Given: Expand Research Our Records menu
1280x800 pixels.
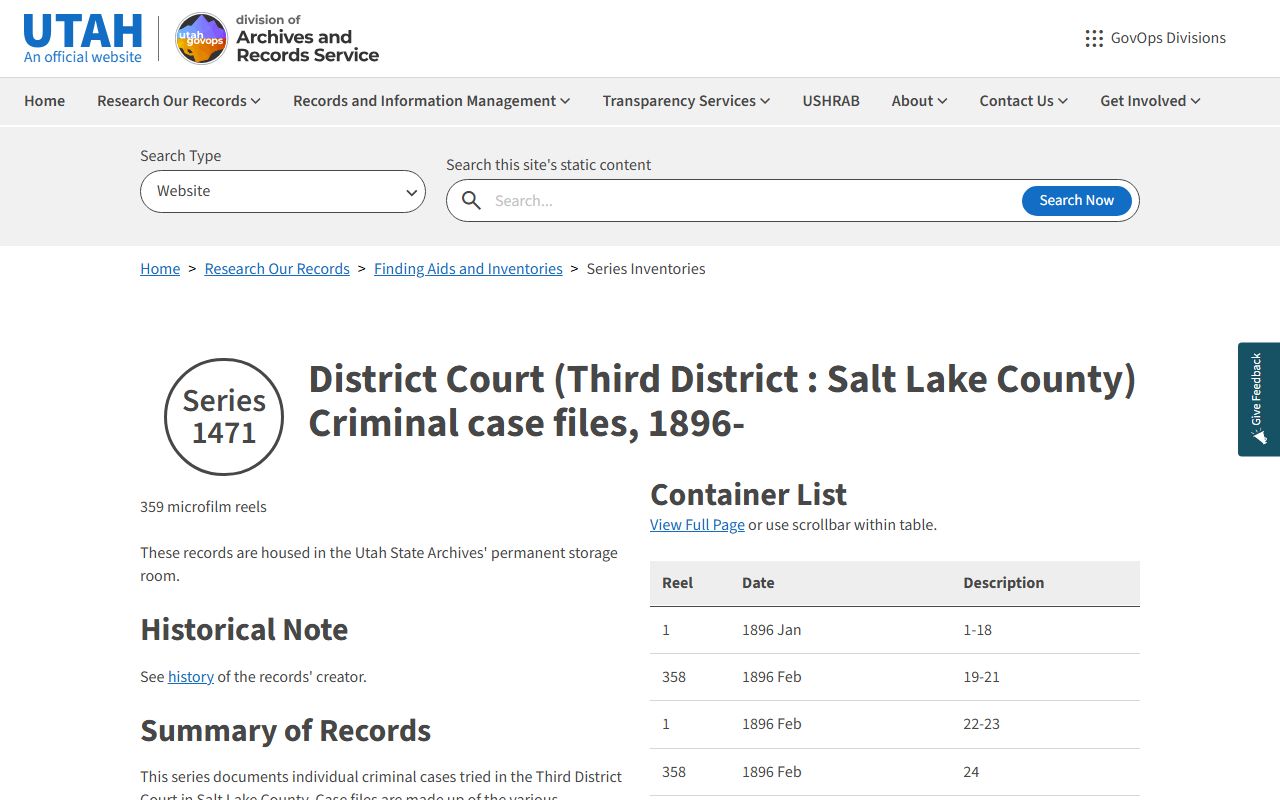Looking at the screenshot, I should [x=179, y=101].
